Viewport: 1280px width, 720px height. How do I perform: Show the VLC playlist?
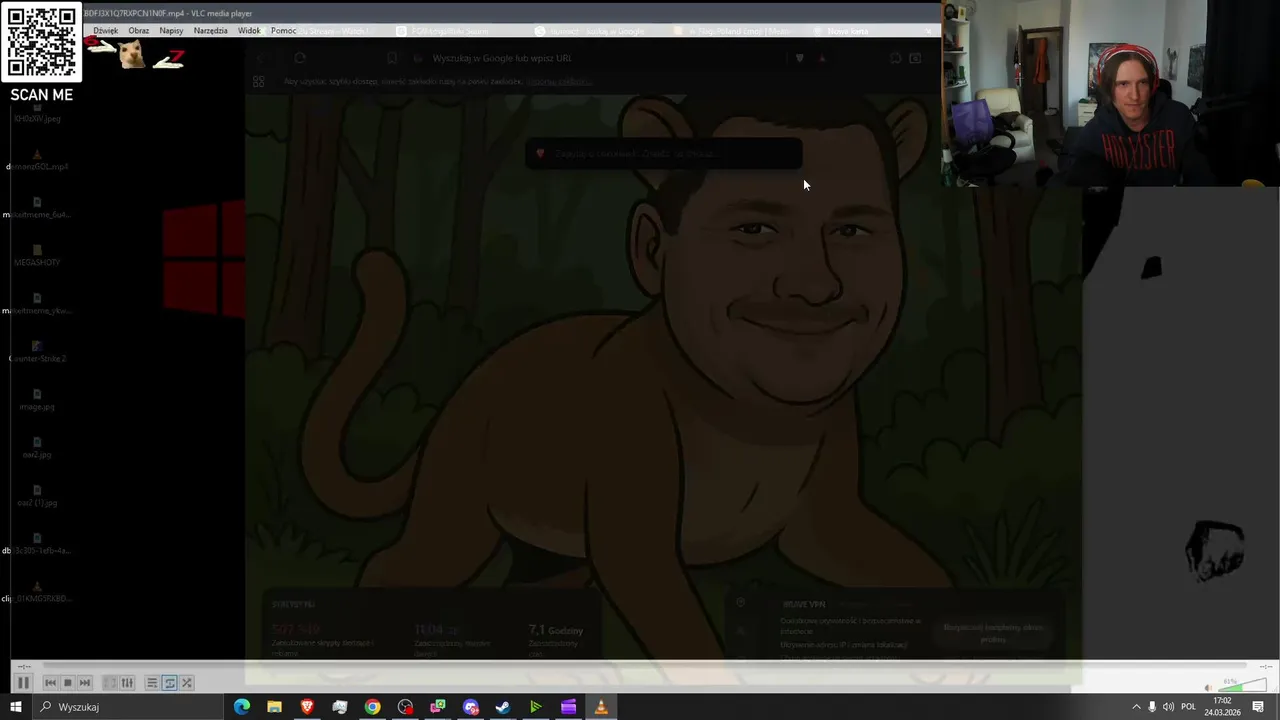(152, 683)
